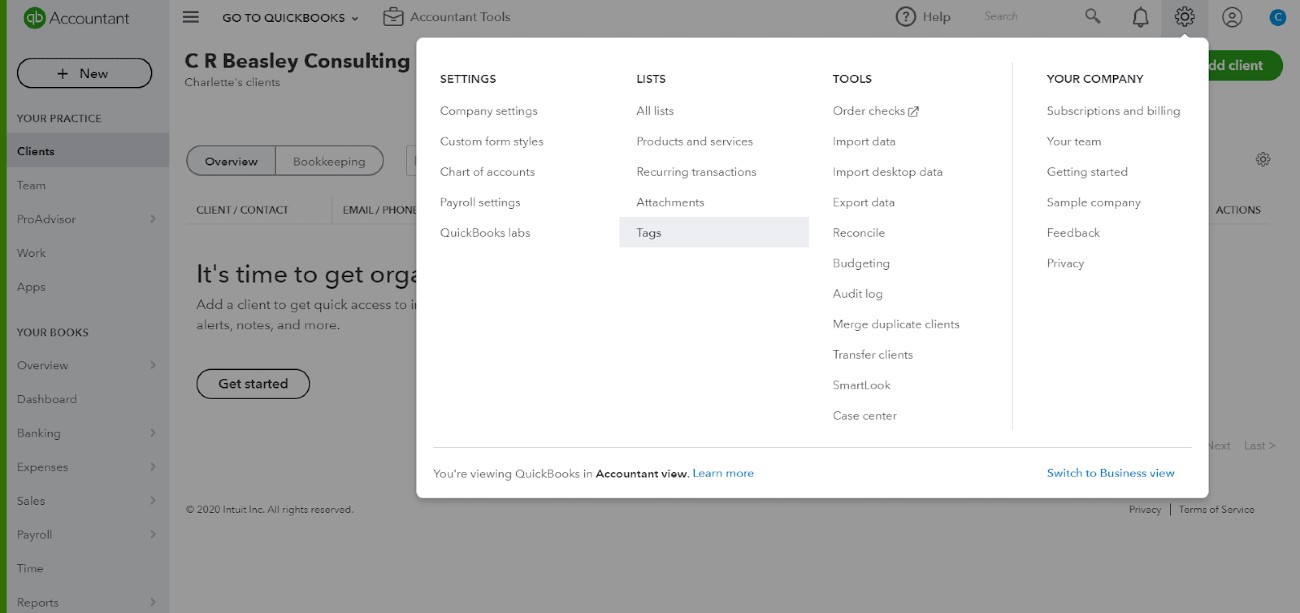Screen dimensions: 1300x613
Task: Expand the ProAdvisor sidebar chevron
Action: 153,219
